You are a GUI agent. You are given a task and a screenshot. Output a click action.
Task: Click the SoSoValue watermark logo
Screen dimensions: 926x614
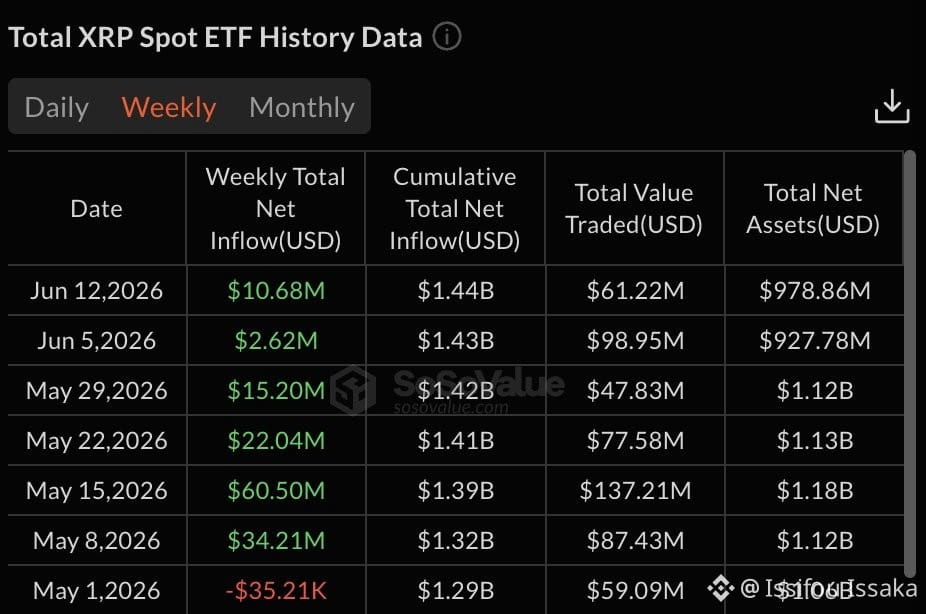(353, 390)
